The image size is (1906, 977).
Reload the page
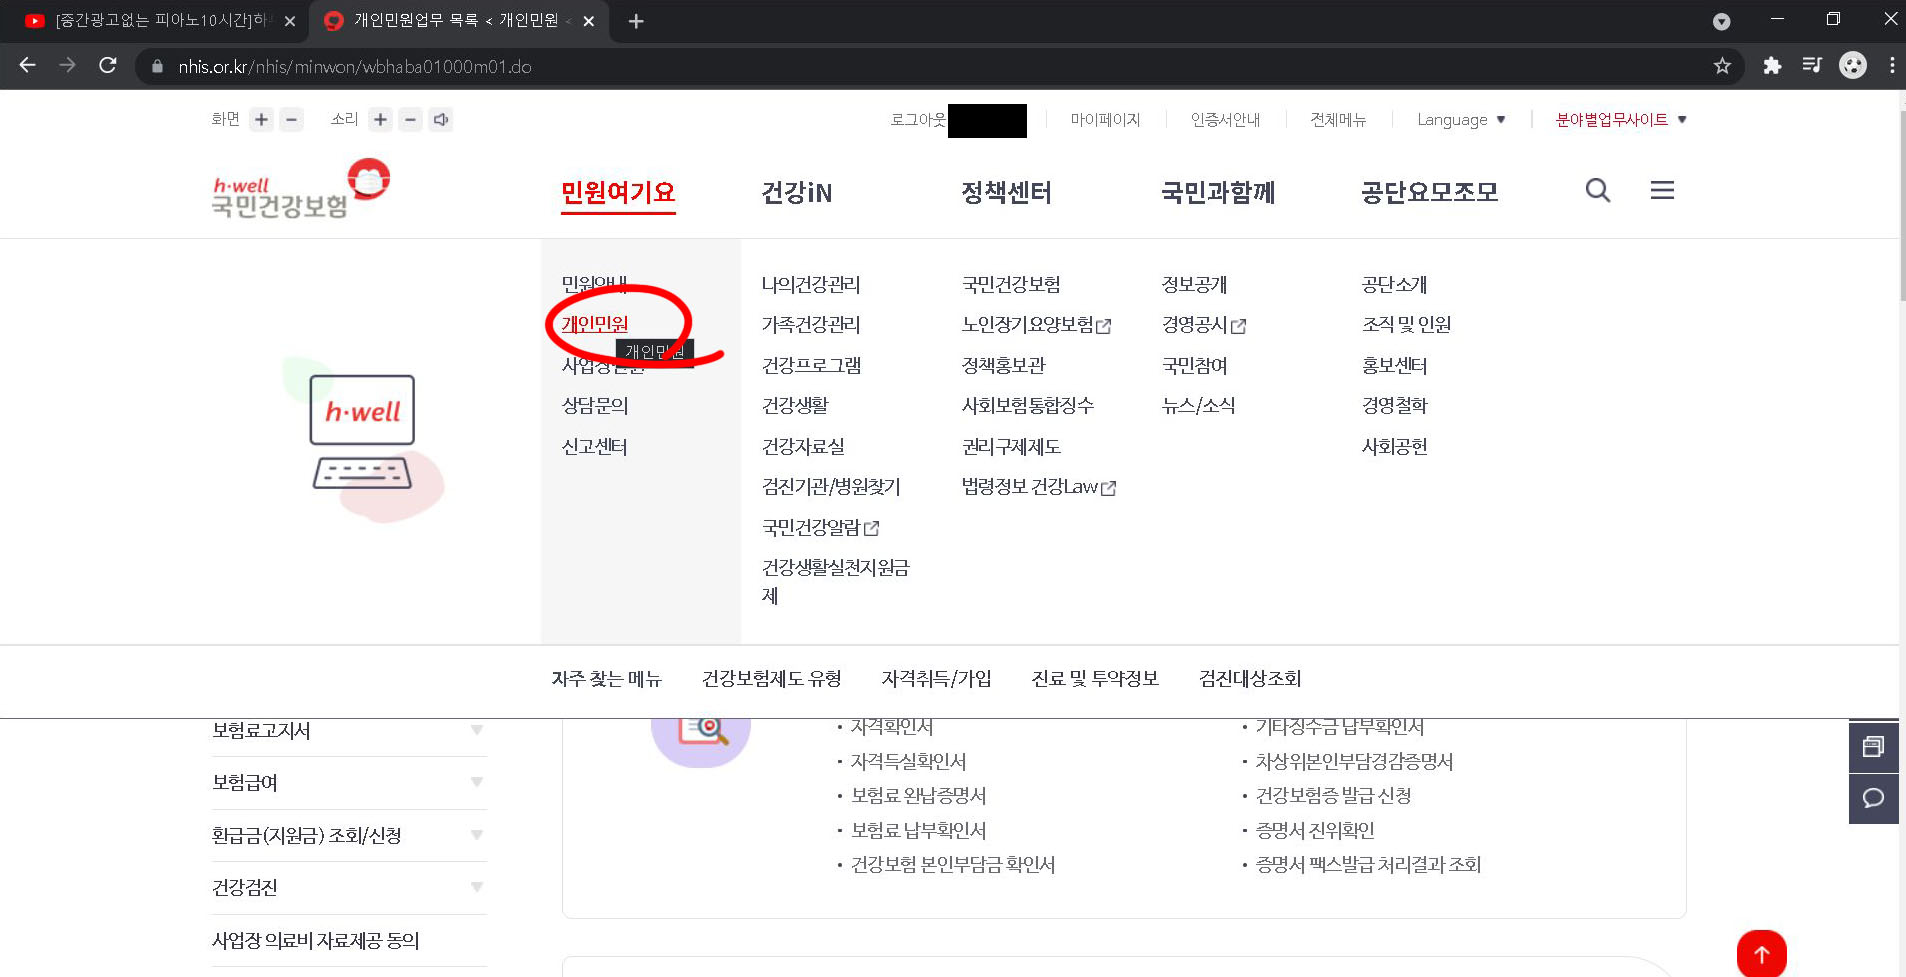pos(108,66)
